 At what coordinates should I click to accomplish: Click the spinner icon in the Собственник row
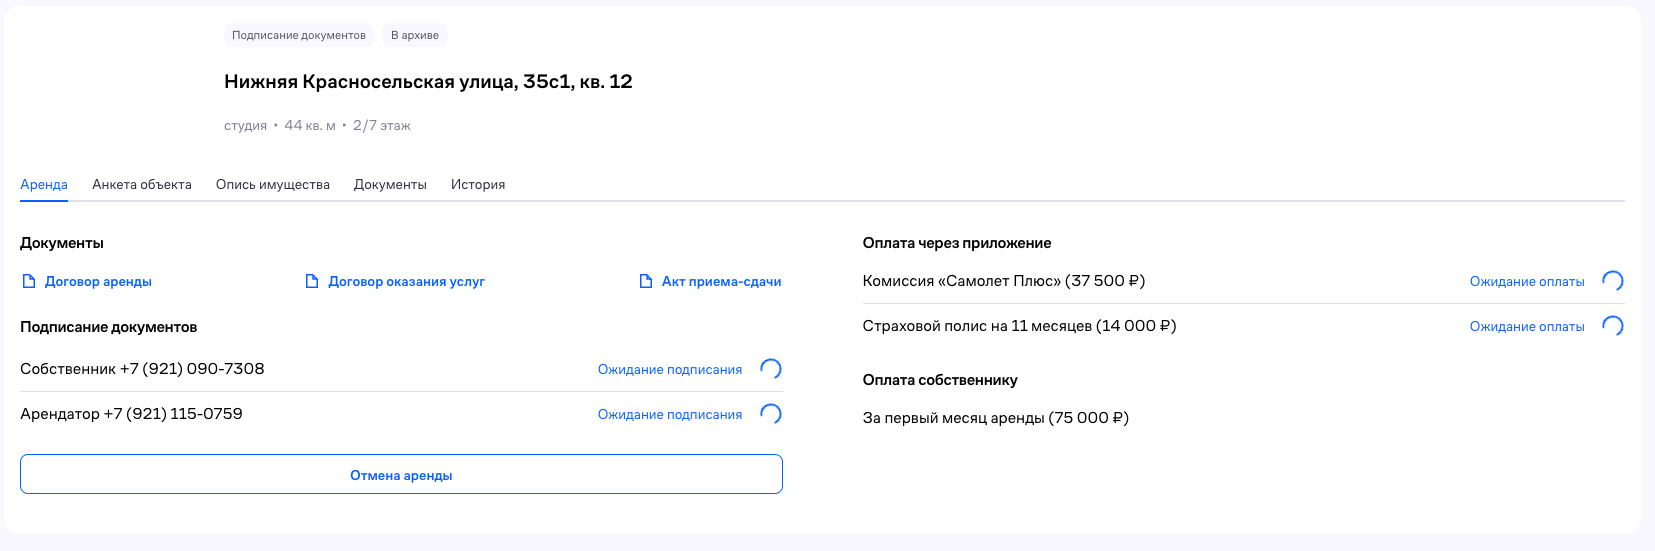tap(771, 369)
